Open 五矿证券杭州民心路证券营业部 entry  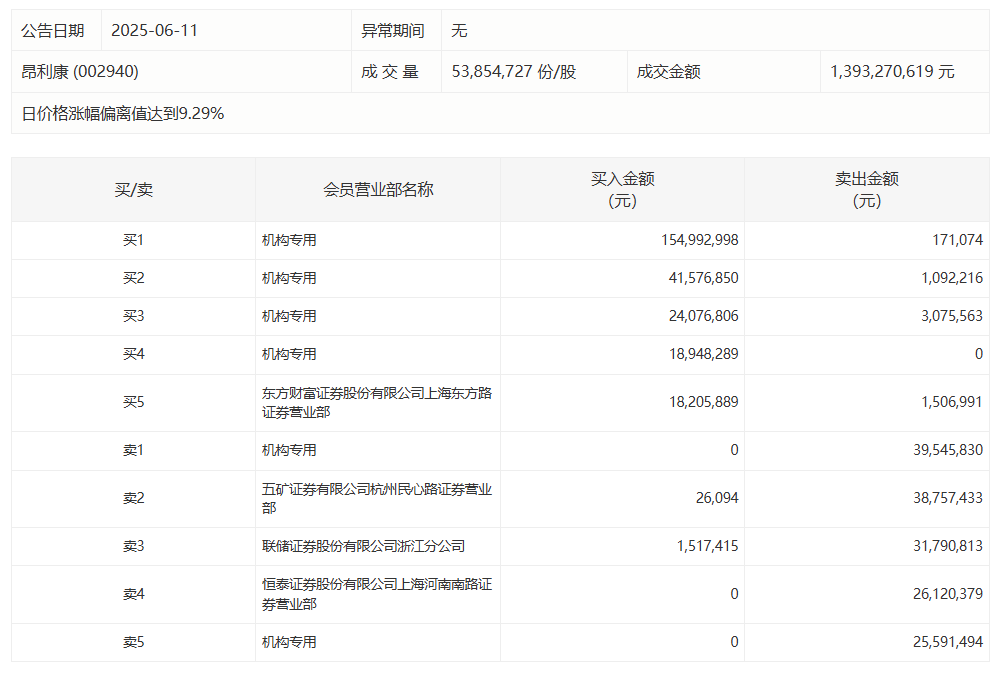pyautogui.click(x=376, y=499)
